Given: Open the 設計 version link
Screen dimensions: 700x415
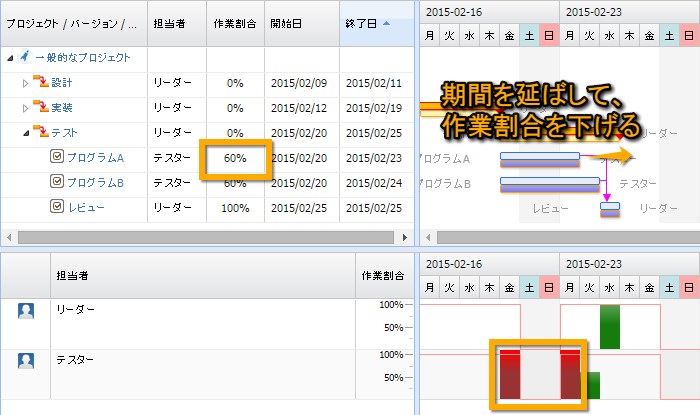Looking at the screenshot, I should [x=62, y=83].
